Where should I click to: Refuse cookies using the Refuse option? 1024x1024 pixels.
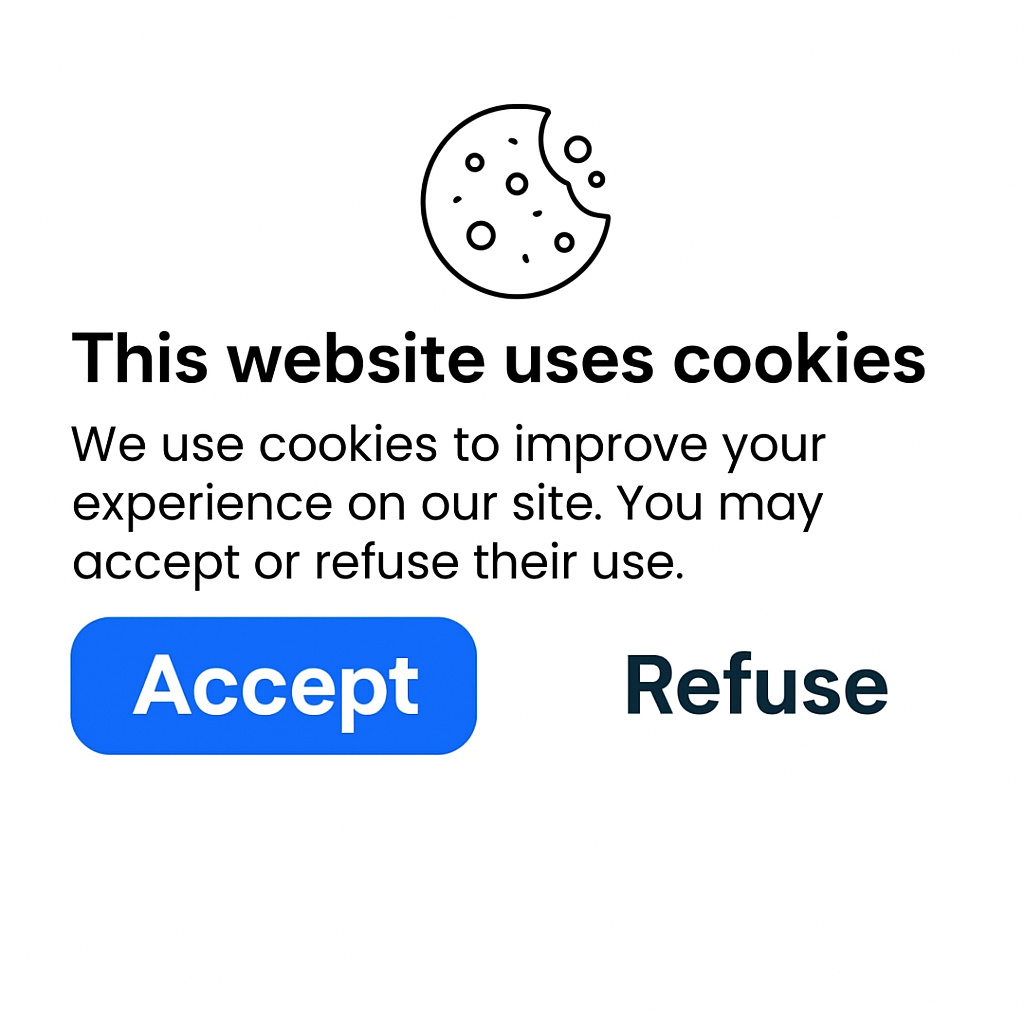[x=756, y=685]
